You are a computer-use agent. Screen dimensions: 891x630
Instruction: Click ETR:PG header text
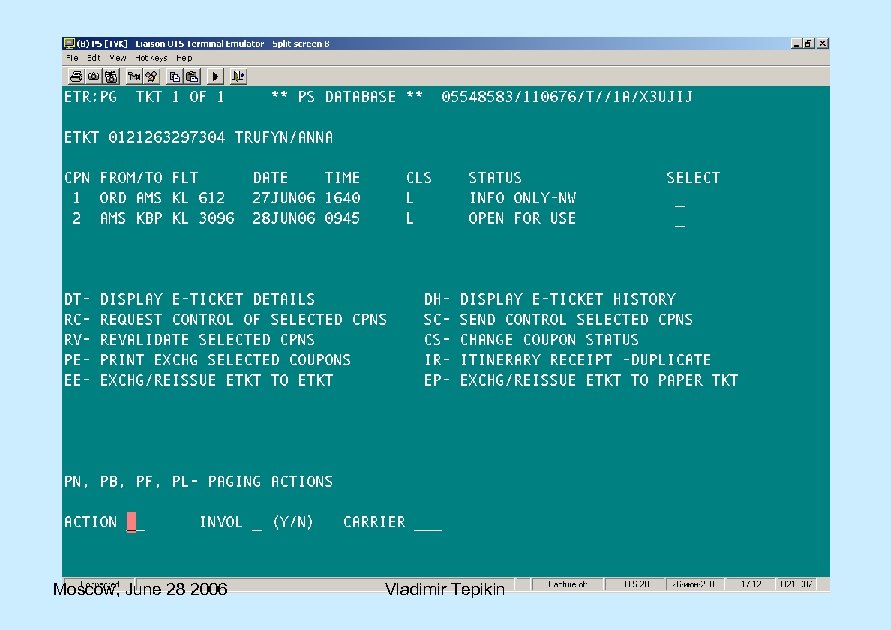click(x=90, y=97)
